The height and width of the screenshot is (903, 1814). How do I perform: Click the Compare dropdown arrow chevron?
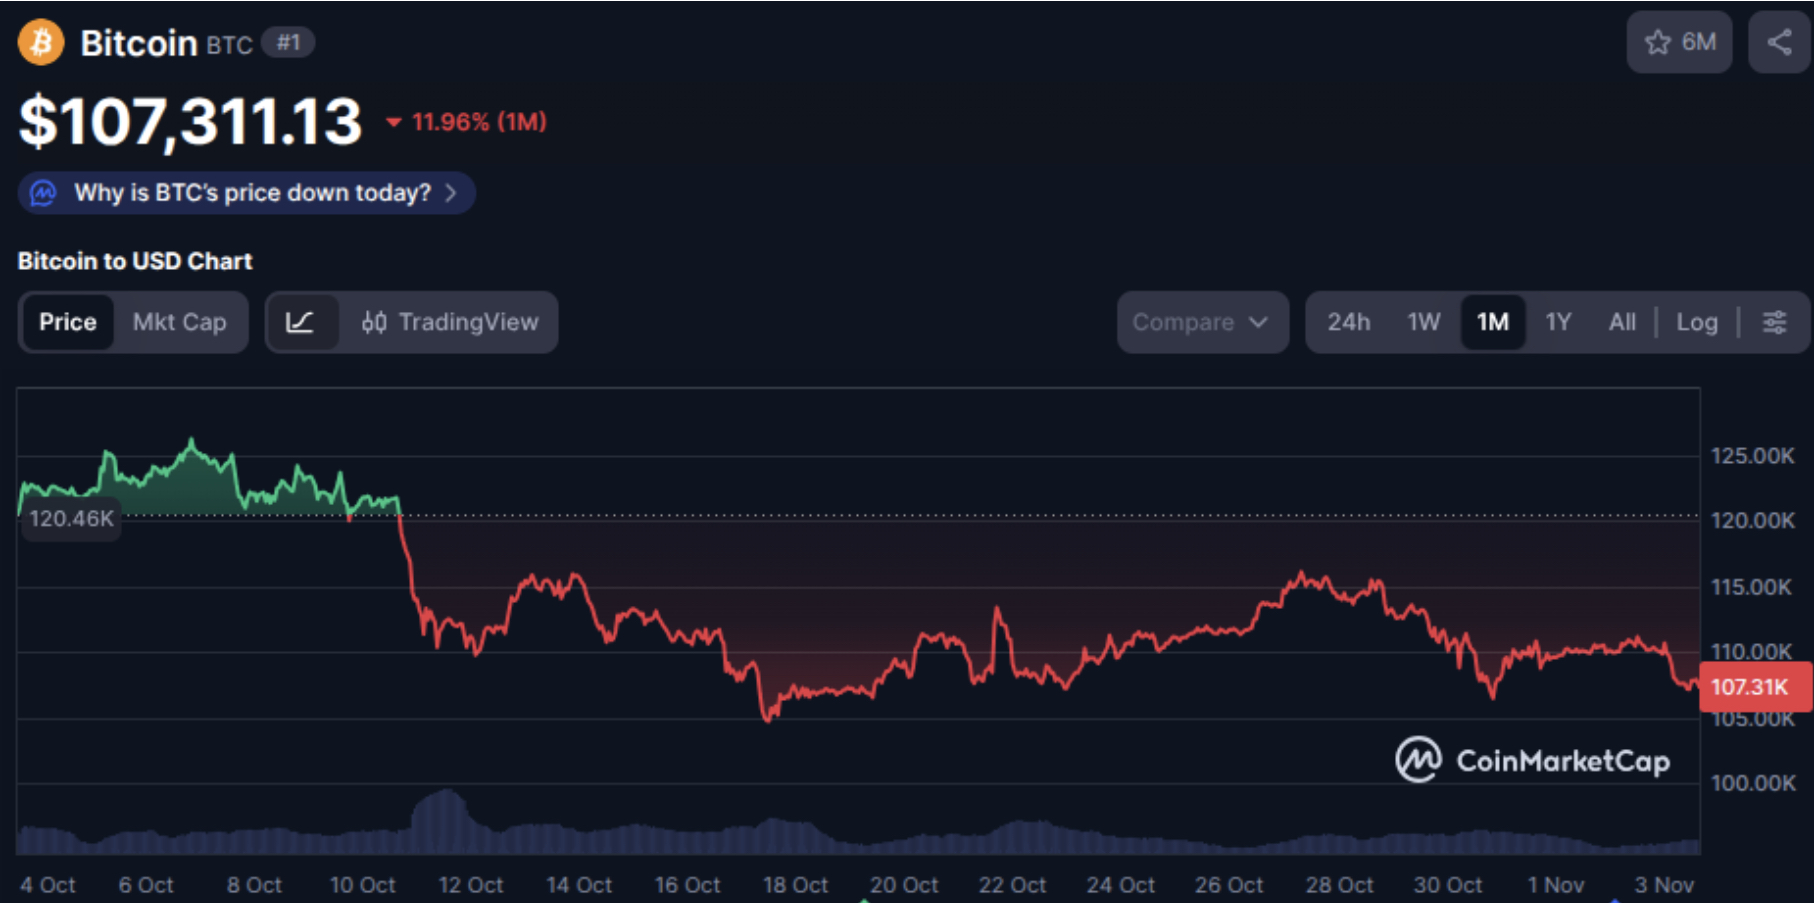click(1258, 322)
